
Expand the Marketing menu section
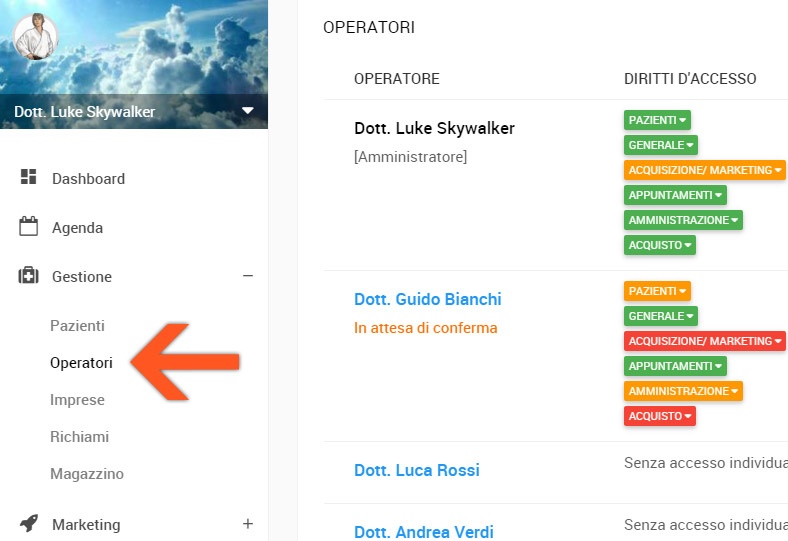(x=248, y=524)
